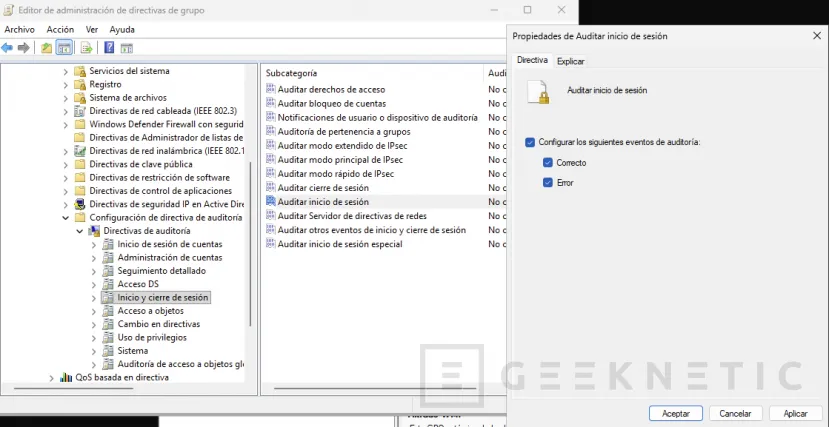829x427 pixels.
Task: Collapse the Directivas de auditoría node
Action: tap(79, 231)
